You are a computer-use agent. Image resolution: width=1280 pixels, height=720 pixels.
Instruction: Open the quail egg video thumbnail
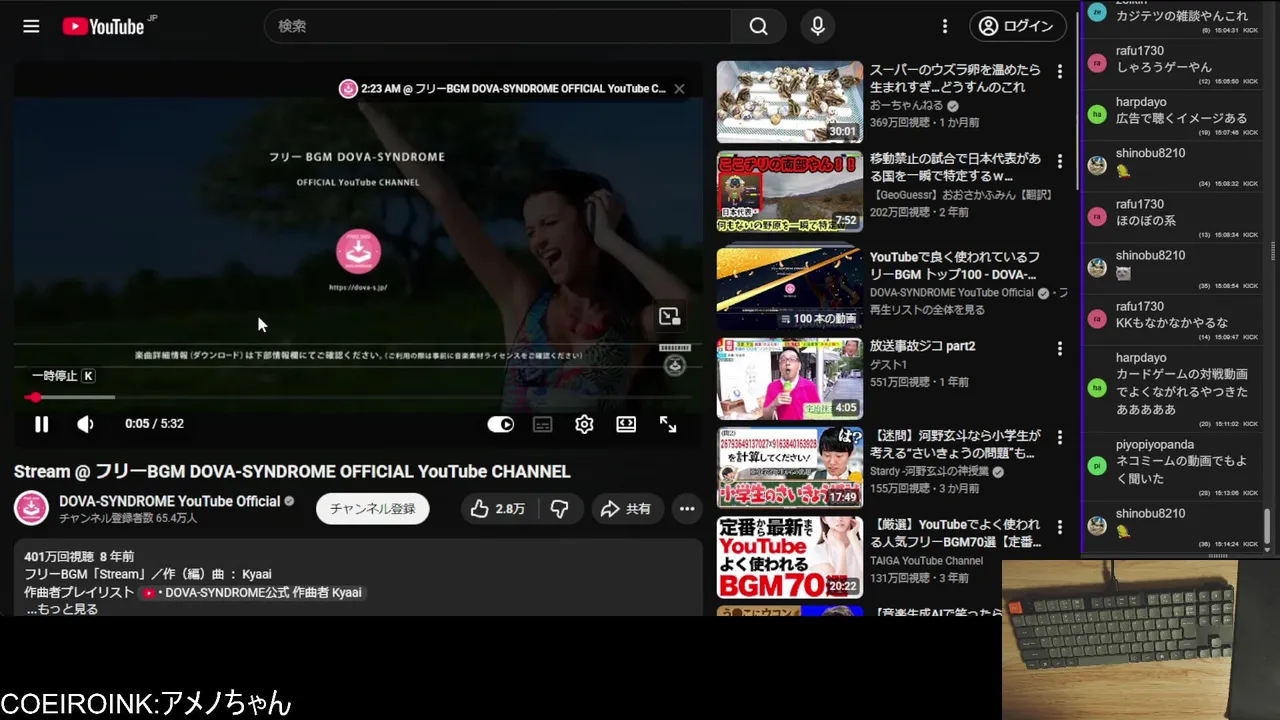coord(789,102)
